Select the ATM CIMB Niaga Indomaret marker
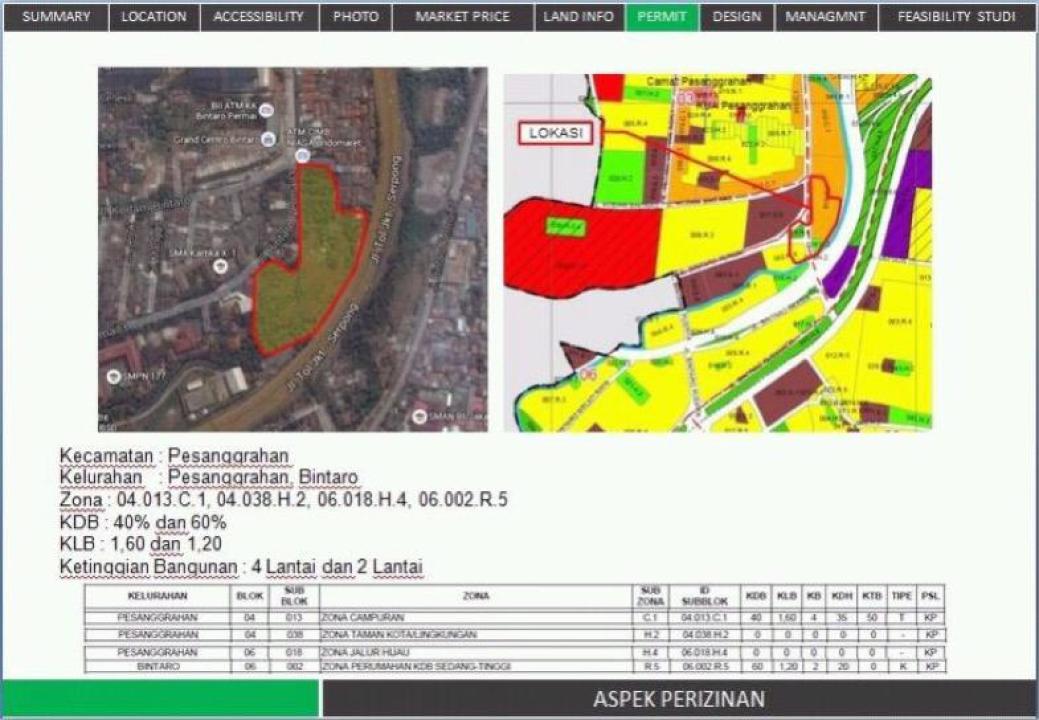This screenshot has height=720, width=1039. coord(302,155)
